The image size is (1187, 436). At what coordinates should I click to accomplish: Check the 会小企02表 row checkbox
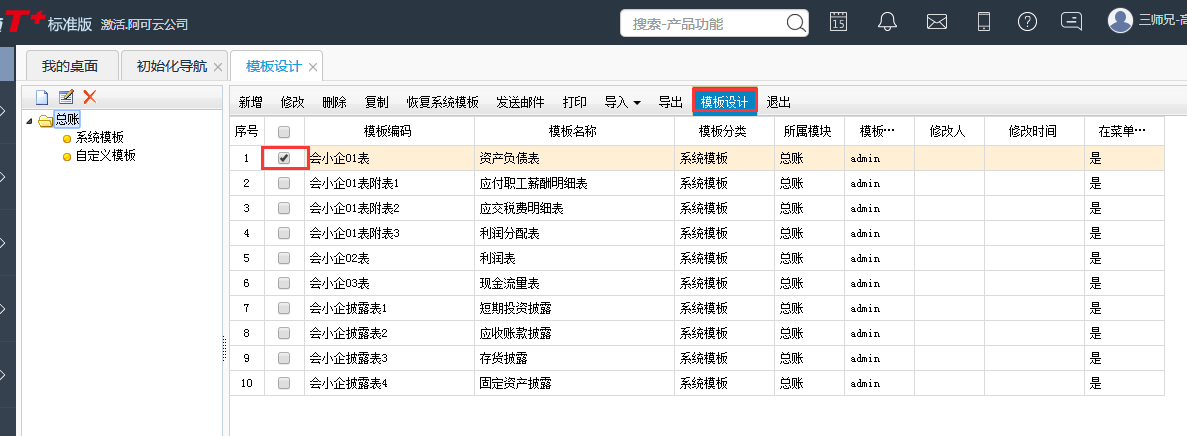(x=284, y=258)
